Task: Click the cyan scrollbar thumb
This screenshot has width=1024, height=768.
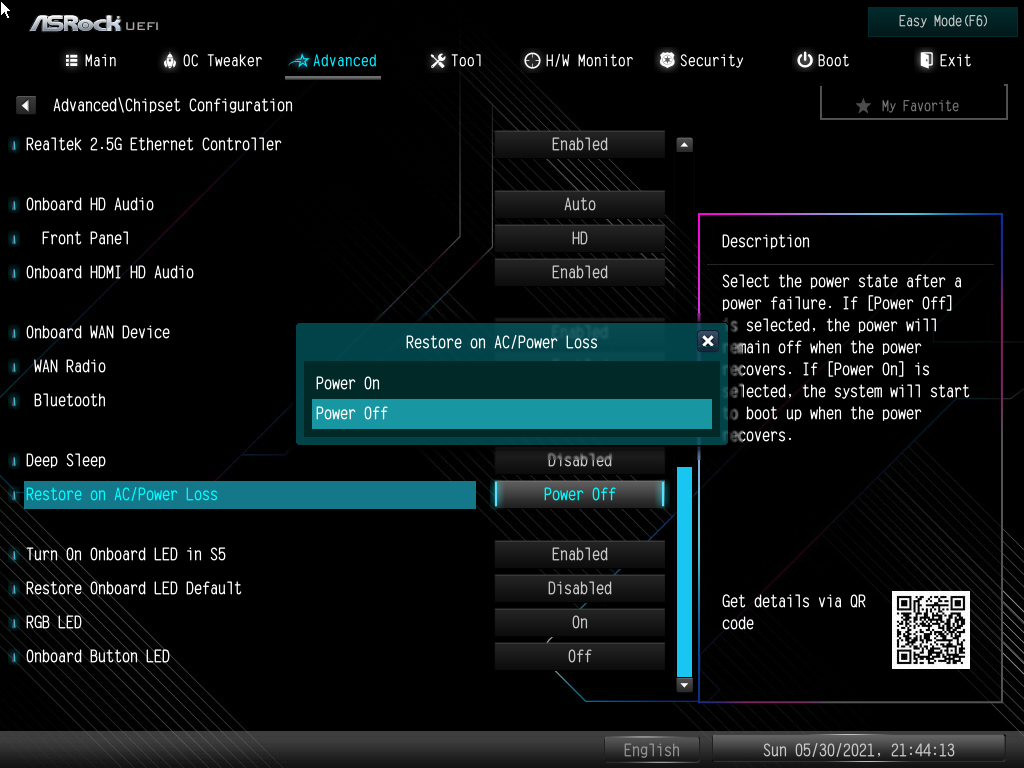Action: [684, 571]
